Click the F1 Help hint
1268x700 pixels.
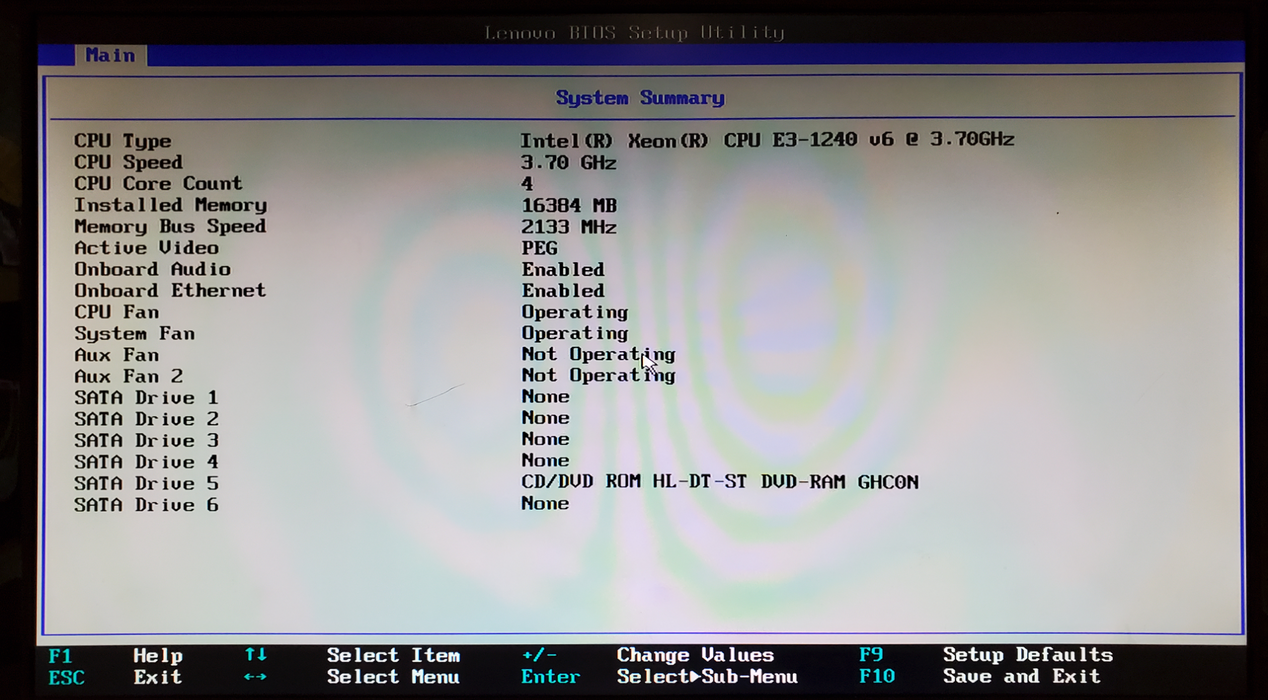pos(115,656)
